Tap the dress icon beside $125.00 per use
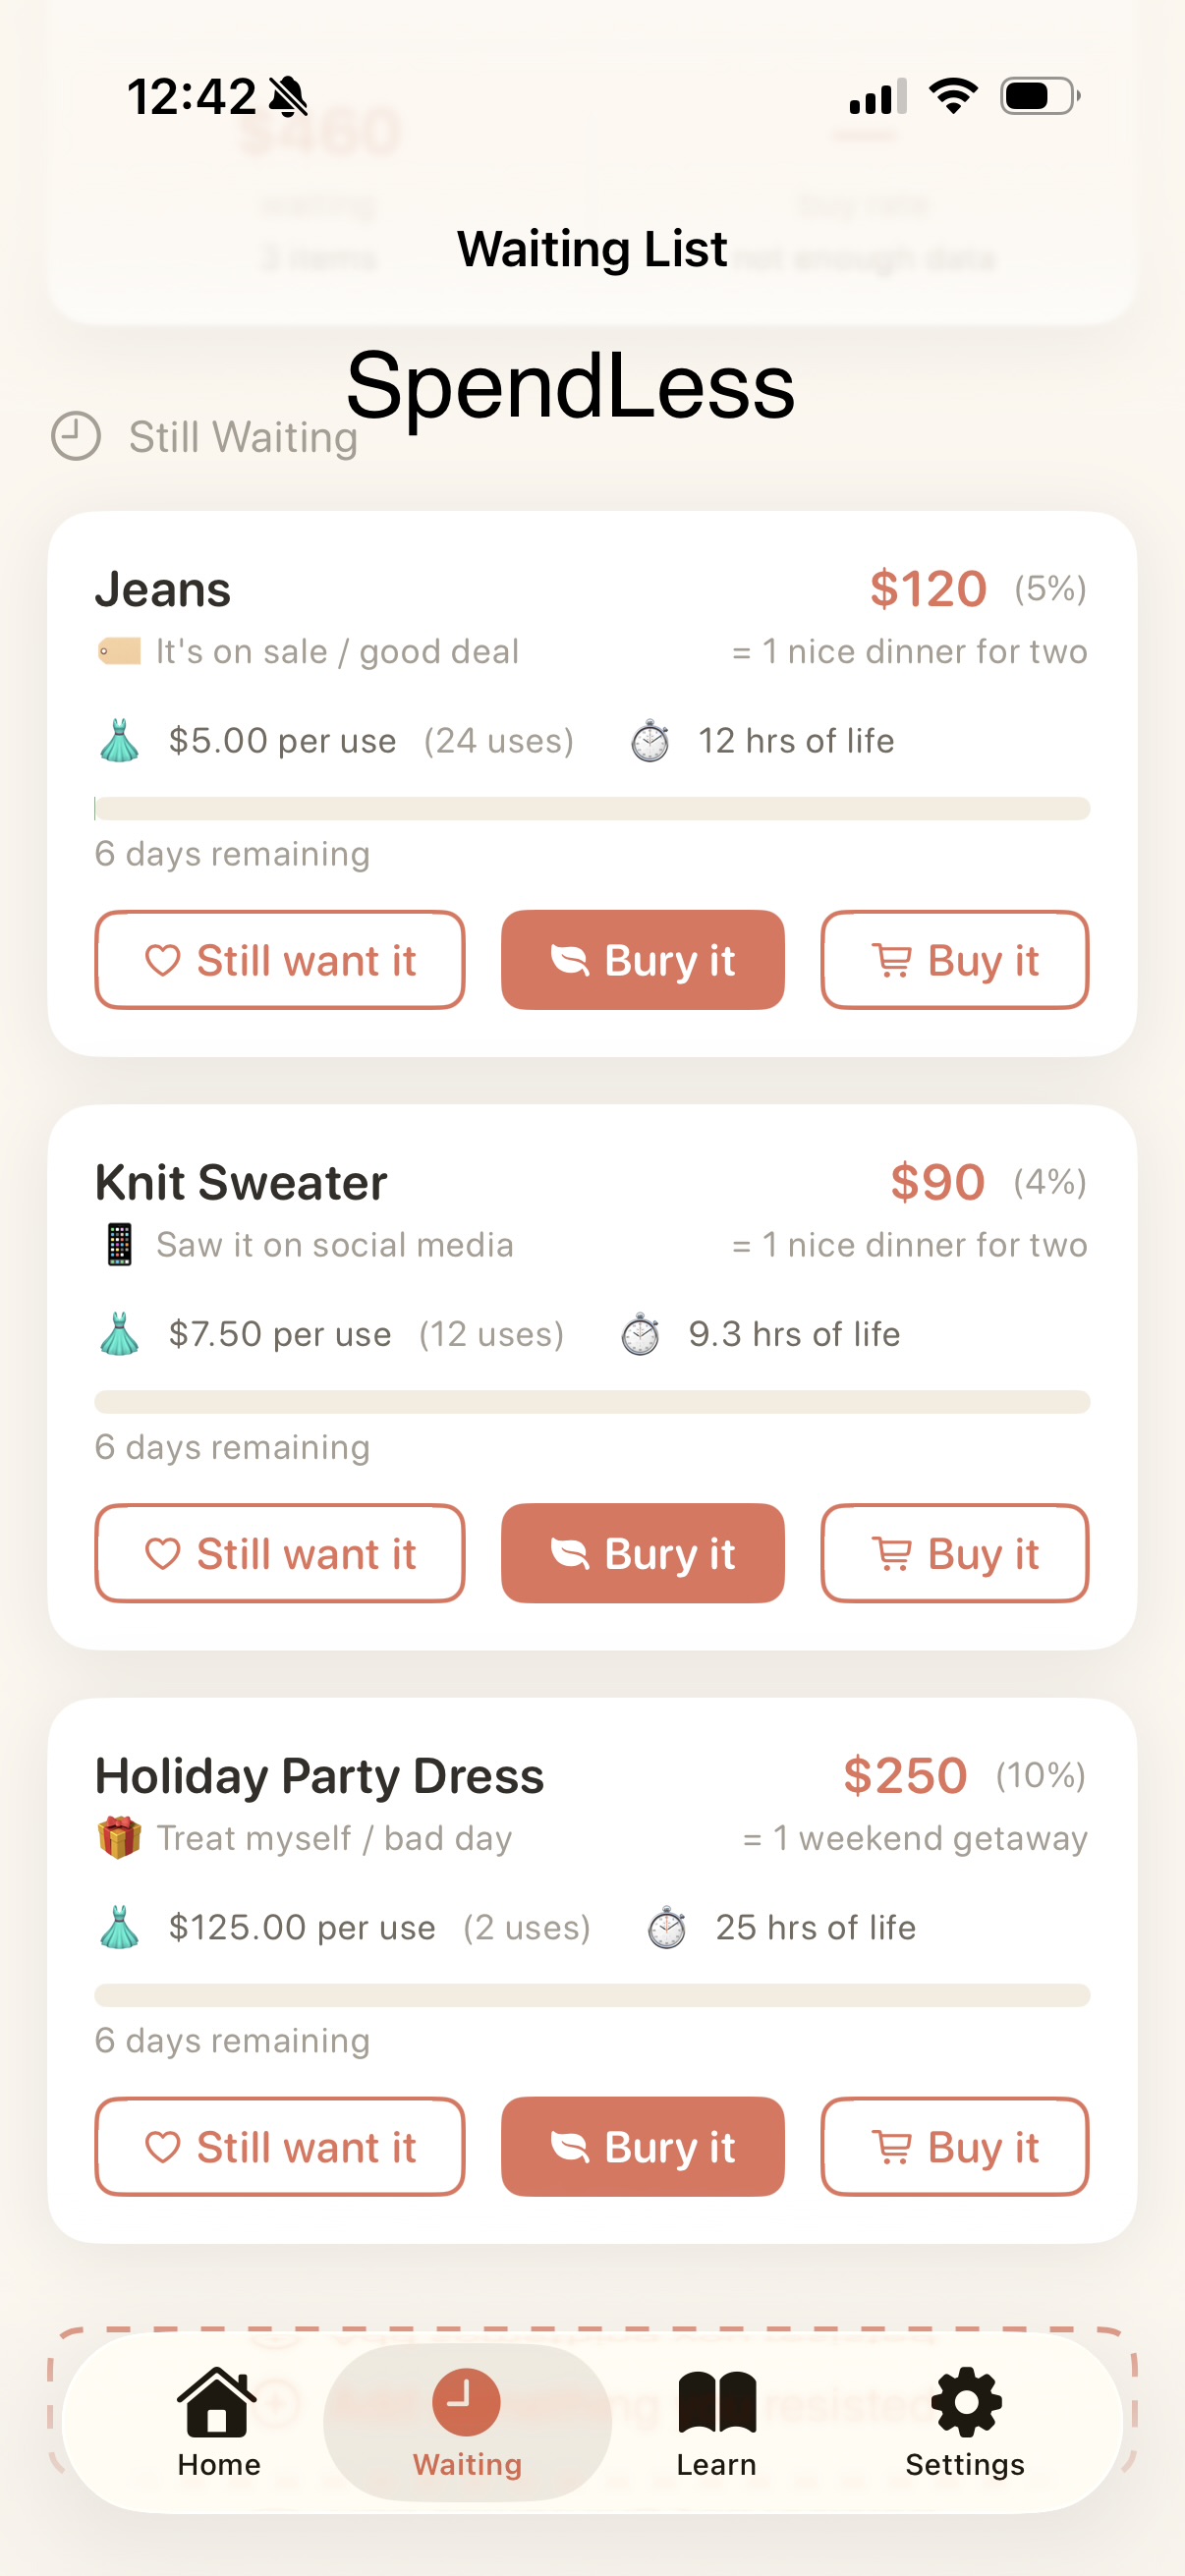The width and height of the screenshot is (1185, 2576). [x=120, y=1927]
